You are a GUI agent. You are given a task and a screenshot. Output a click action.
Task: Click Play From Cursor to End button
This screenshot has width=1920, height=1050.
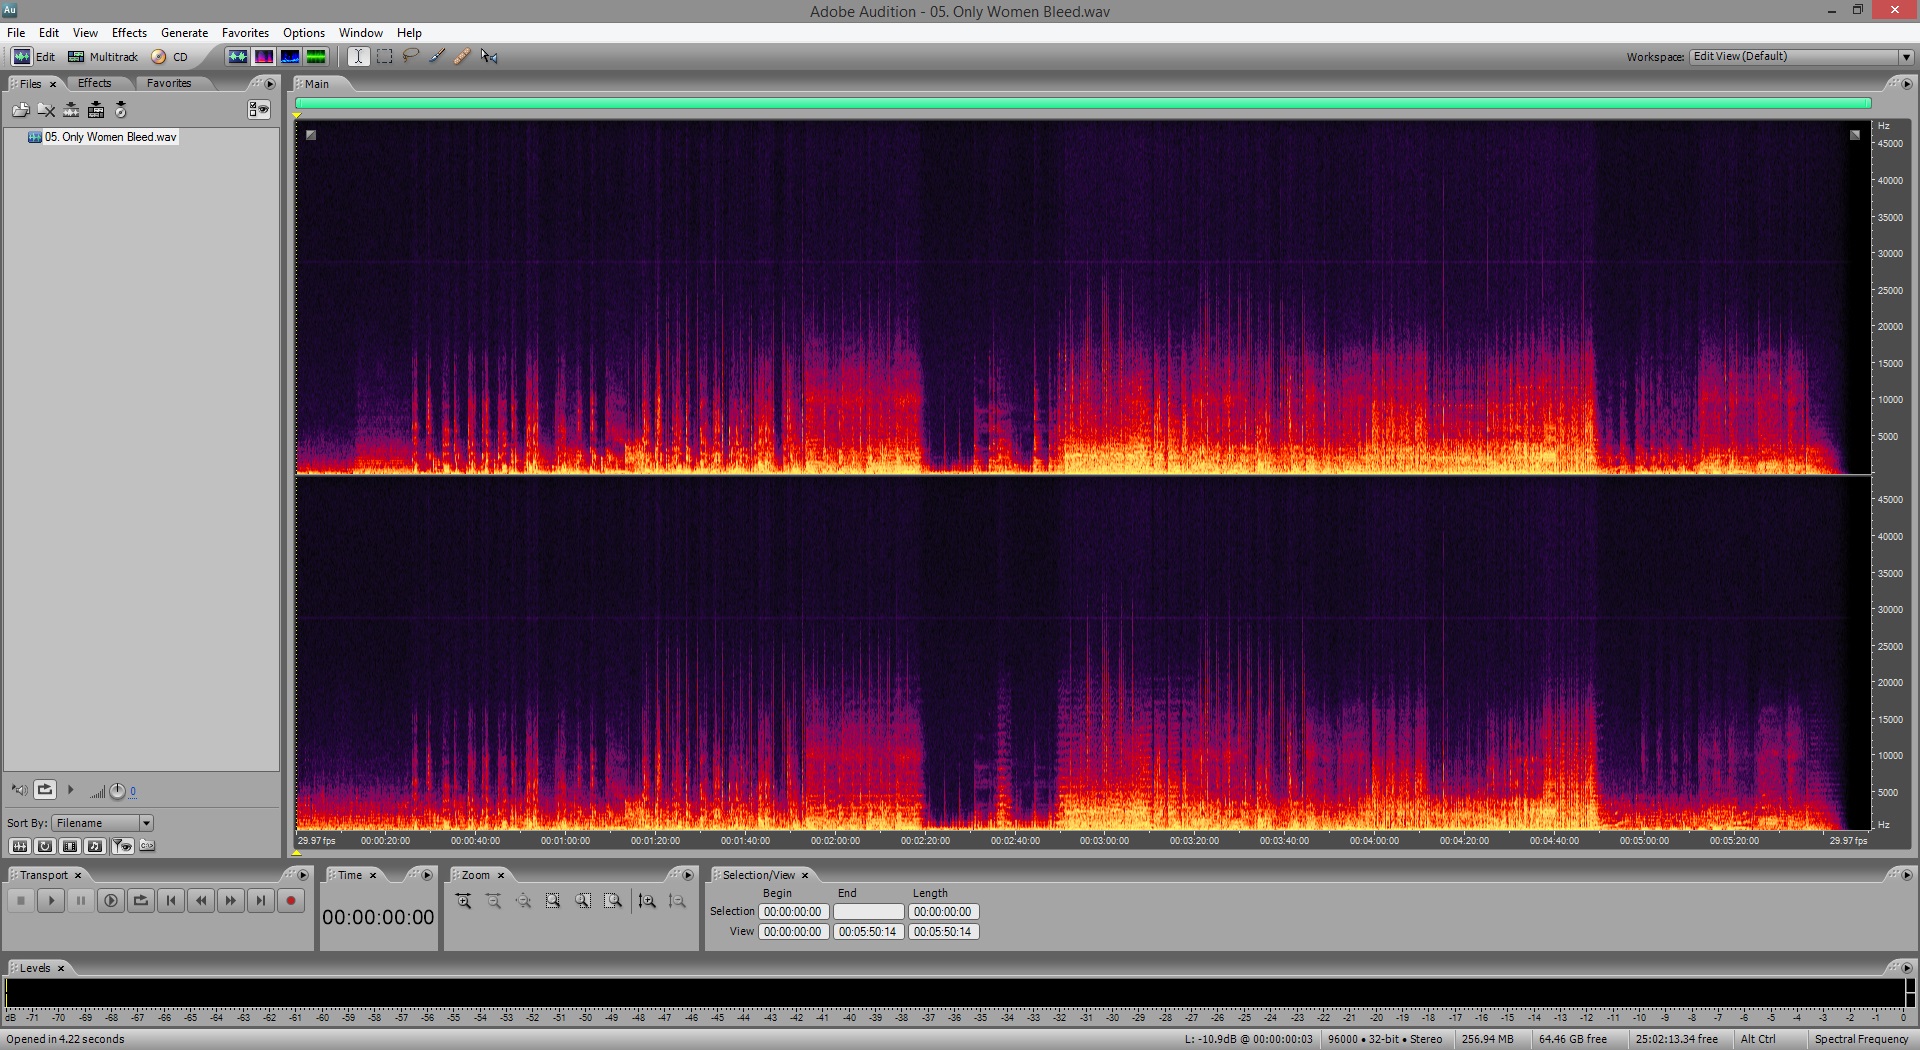[110, 901]
